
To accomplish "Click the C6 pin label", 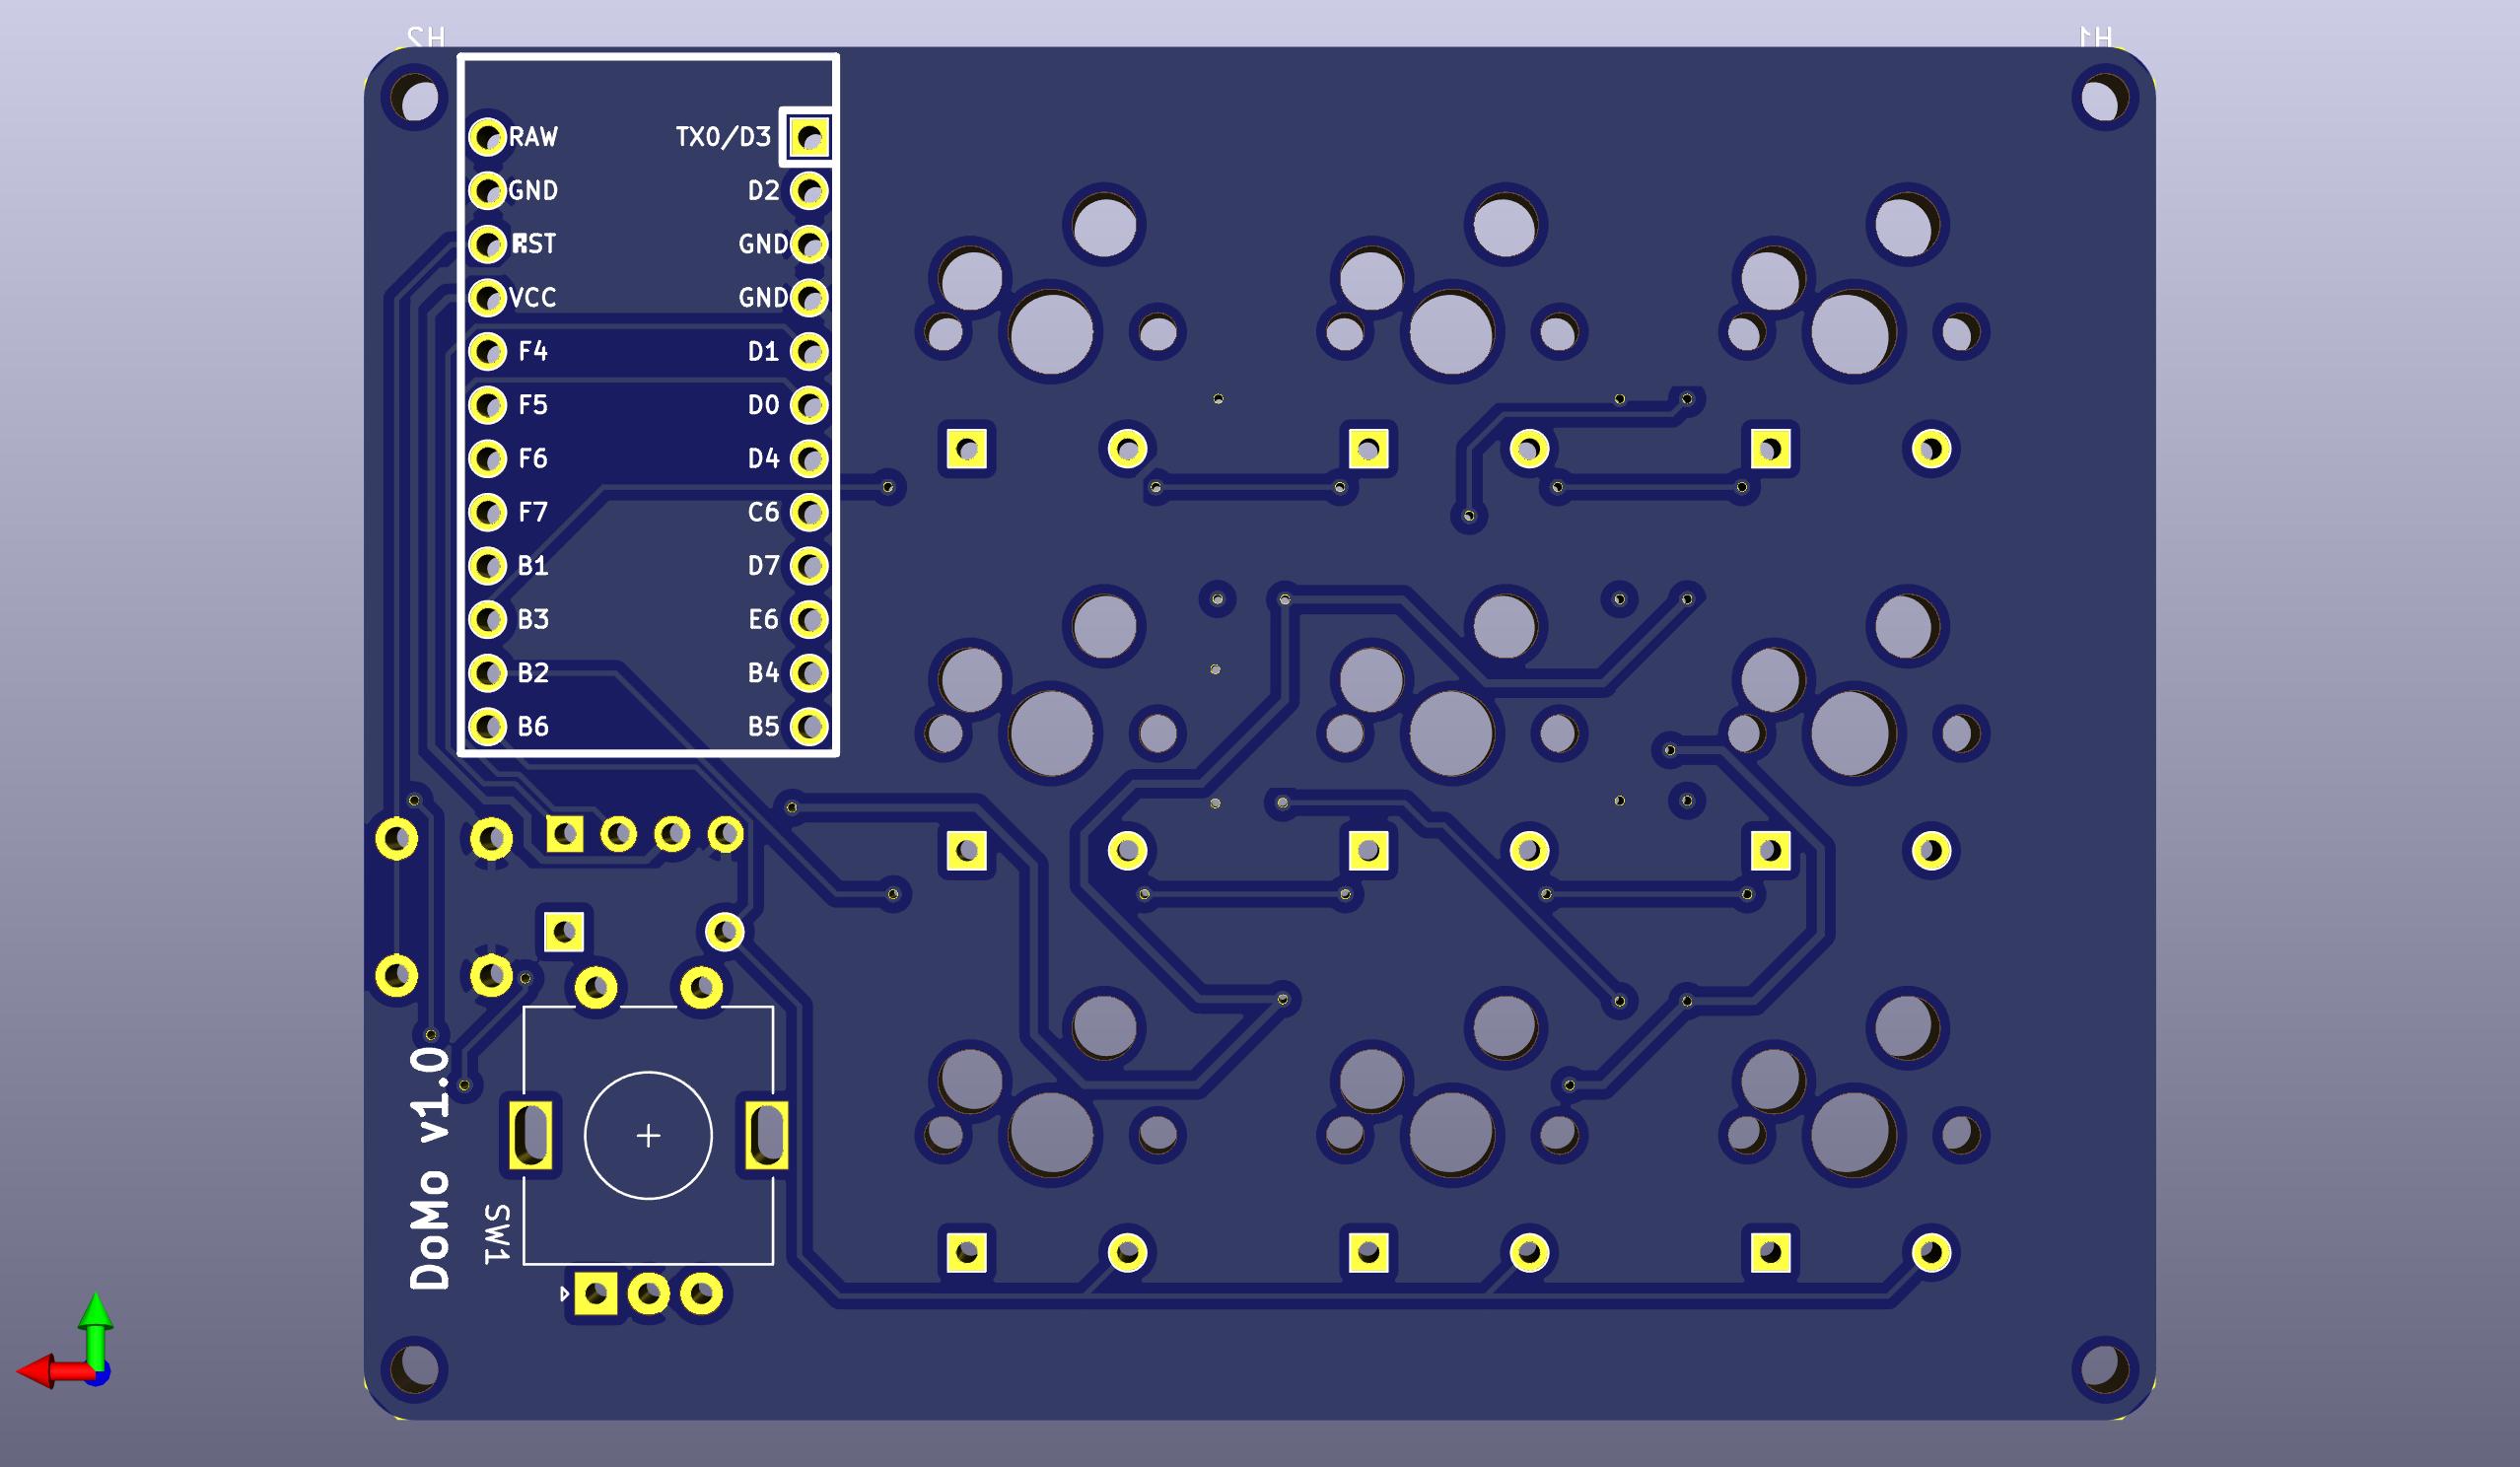I will pos(763,513).
